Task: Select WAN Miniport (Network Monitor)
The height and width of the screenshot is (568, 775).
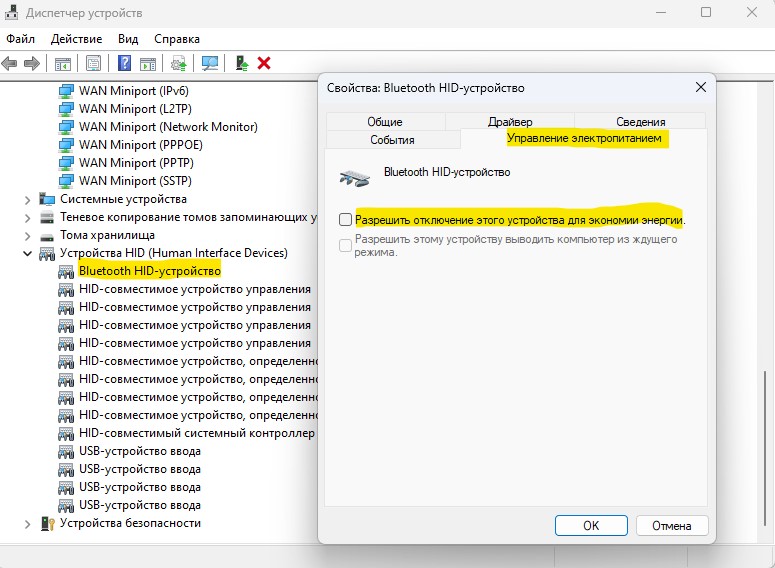Action: pos(168,127)
